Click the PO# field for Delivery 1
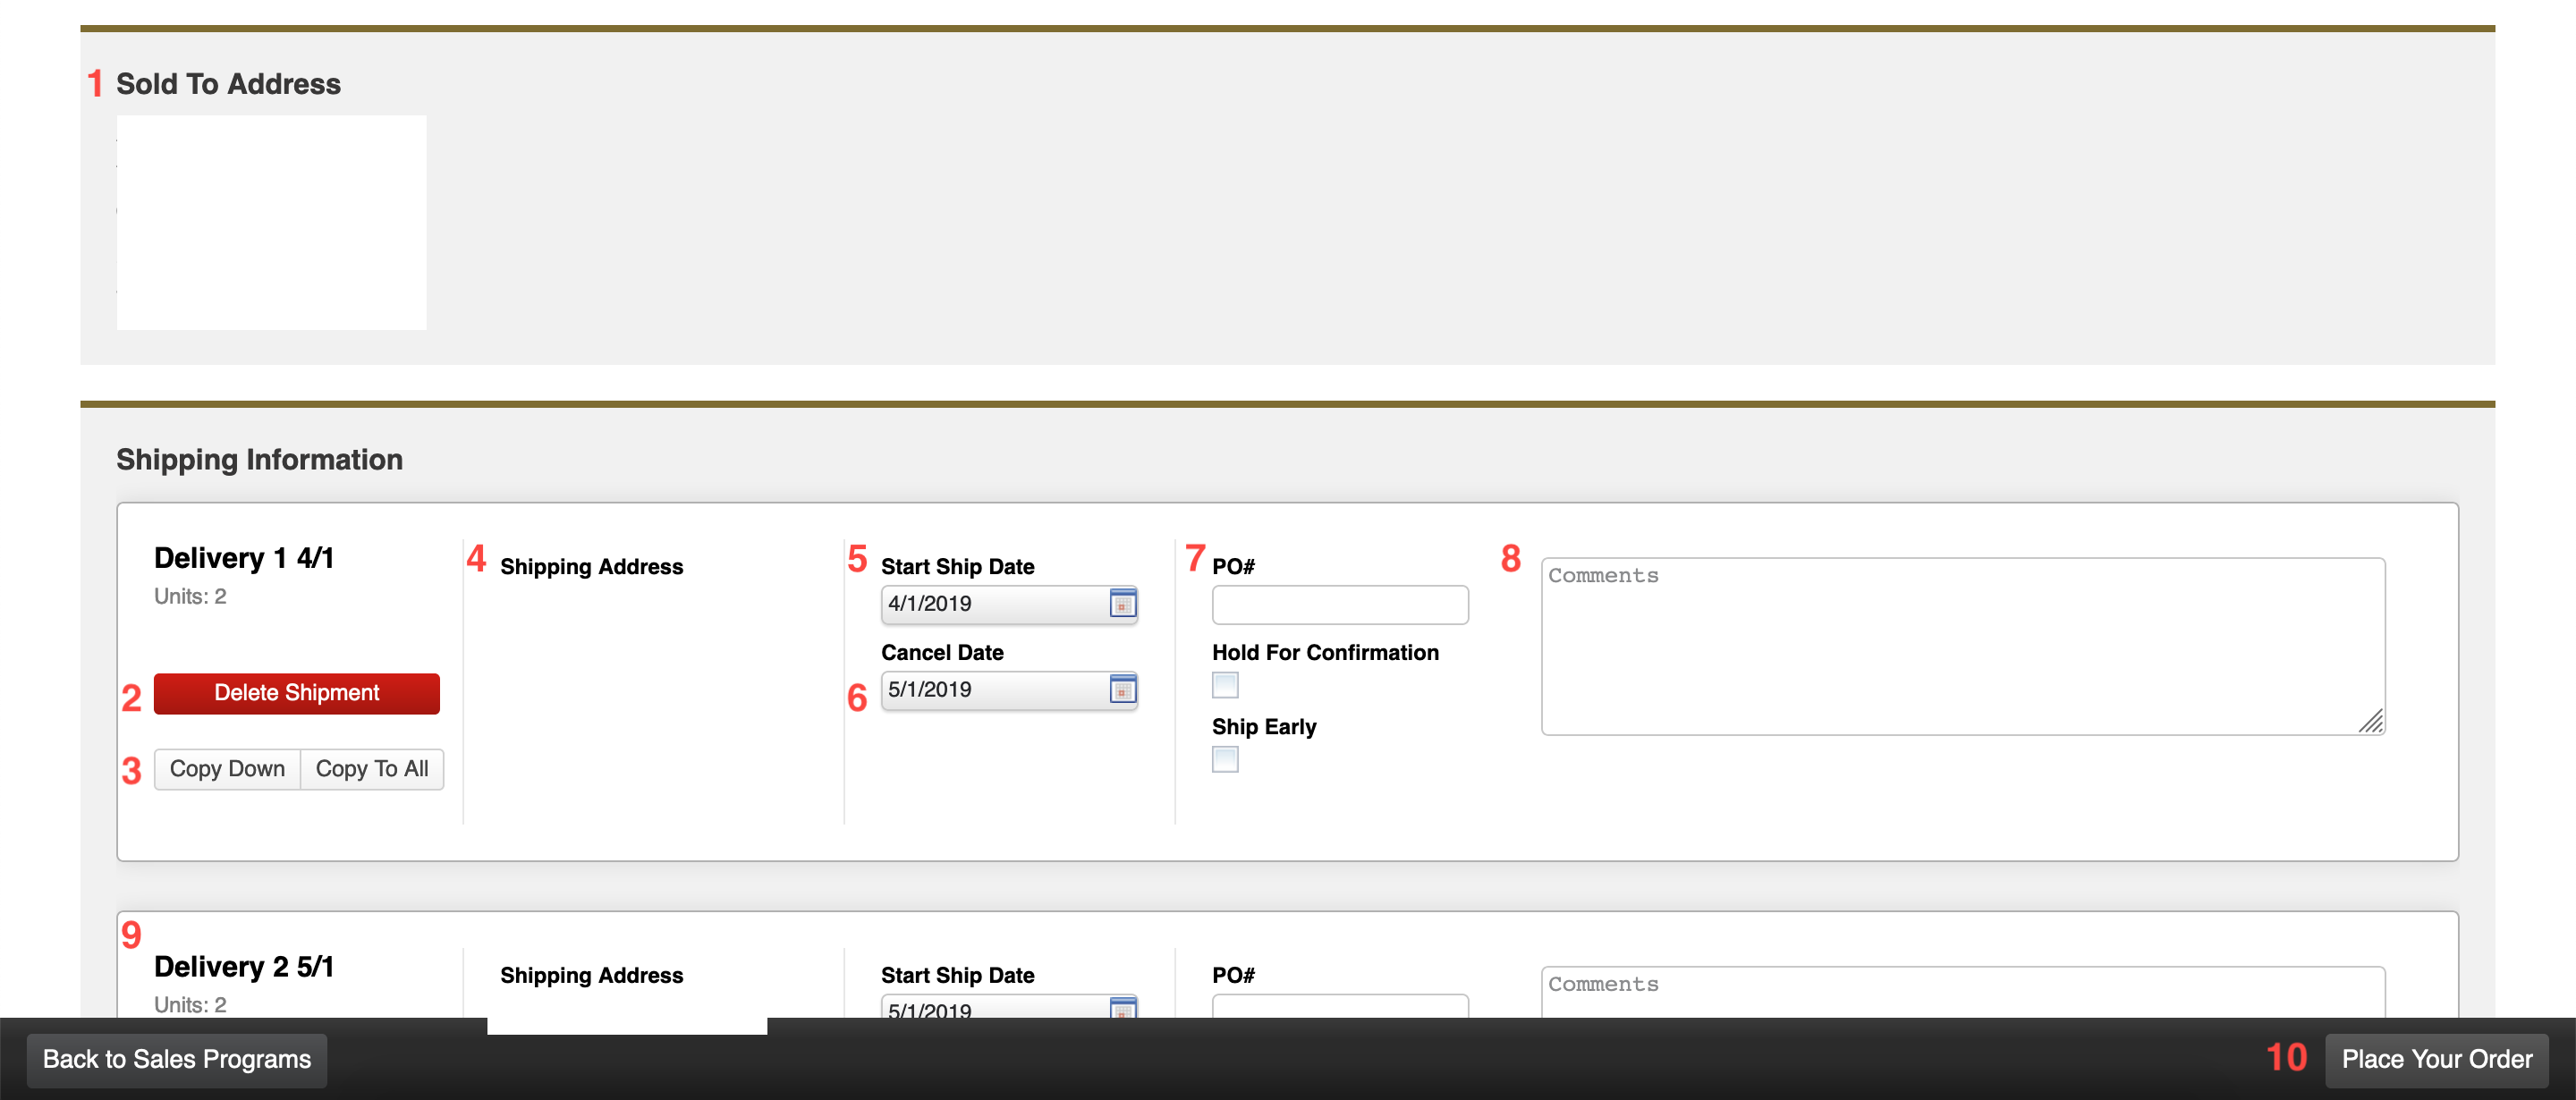2576x1100 pixels. point(1340,604)
